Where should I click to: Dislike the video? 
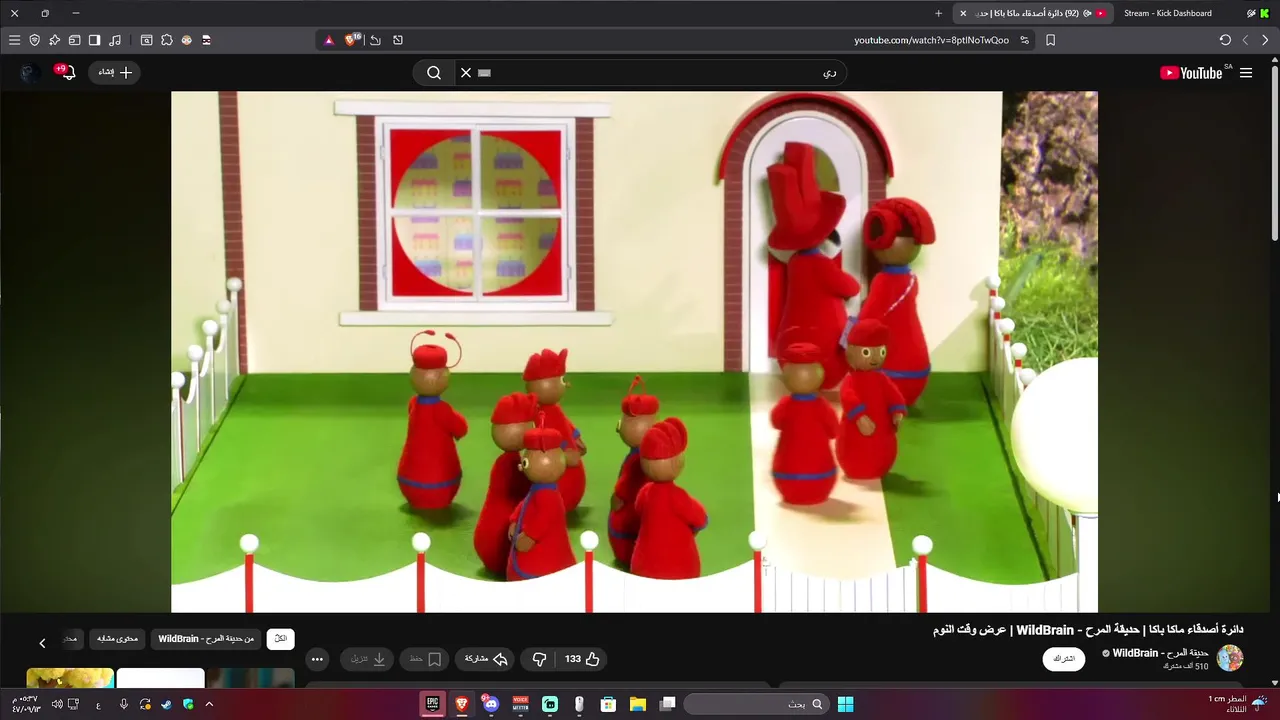539,659
